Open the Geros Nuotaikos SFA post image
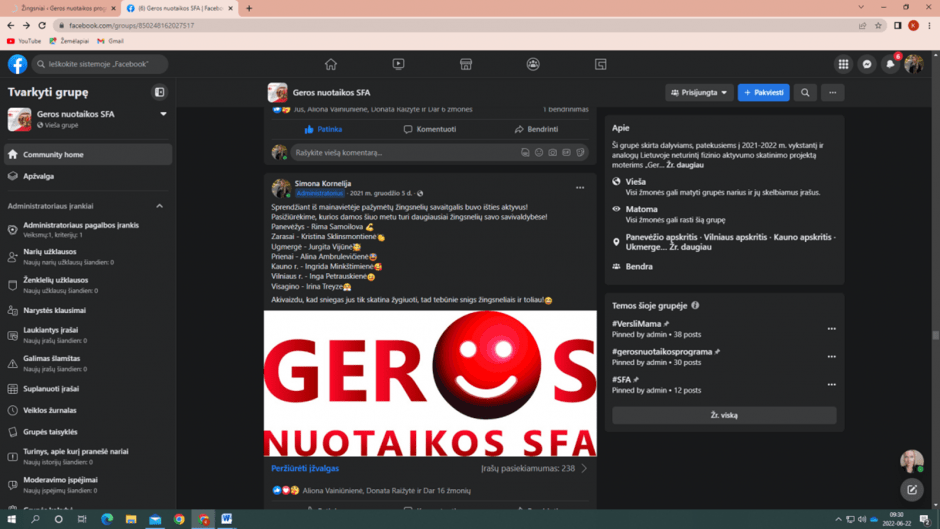The width and height of the screenshot is (940, 529). coord(430,384)
